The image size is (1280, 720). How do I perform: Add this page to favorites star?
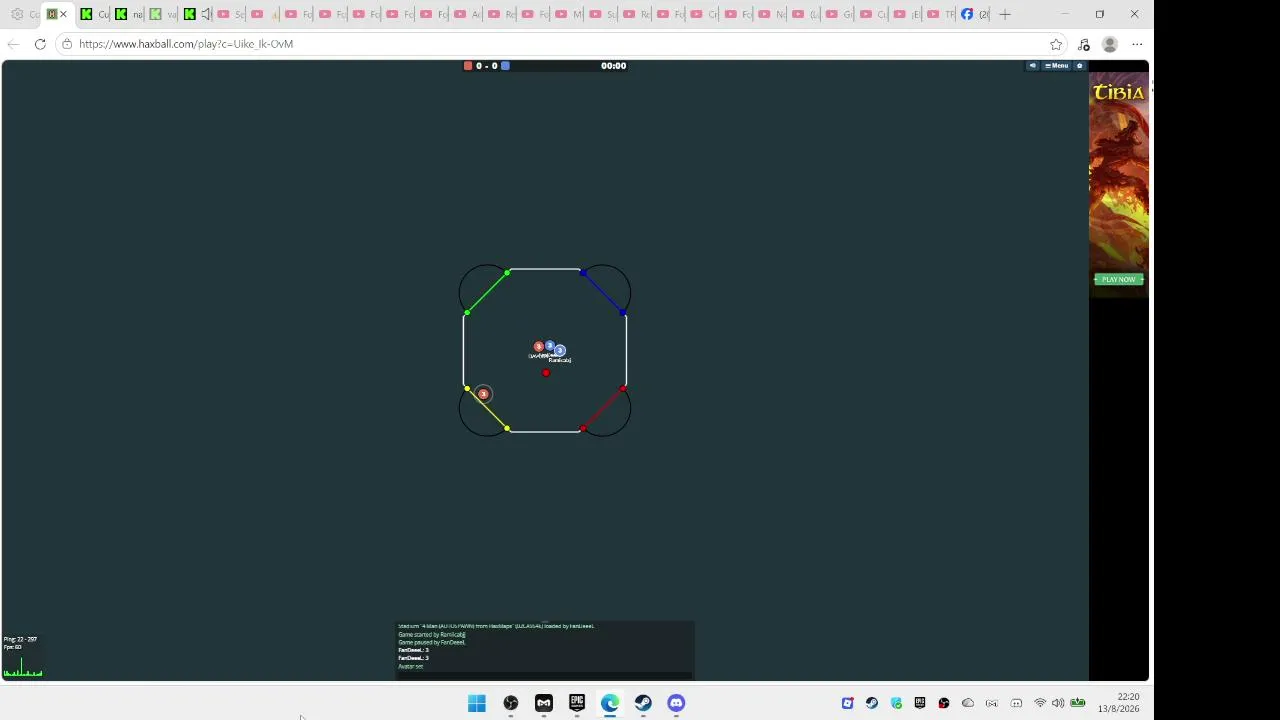(x=1056, y=44)
